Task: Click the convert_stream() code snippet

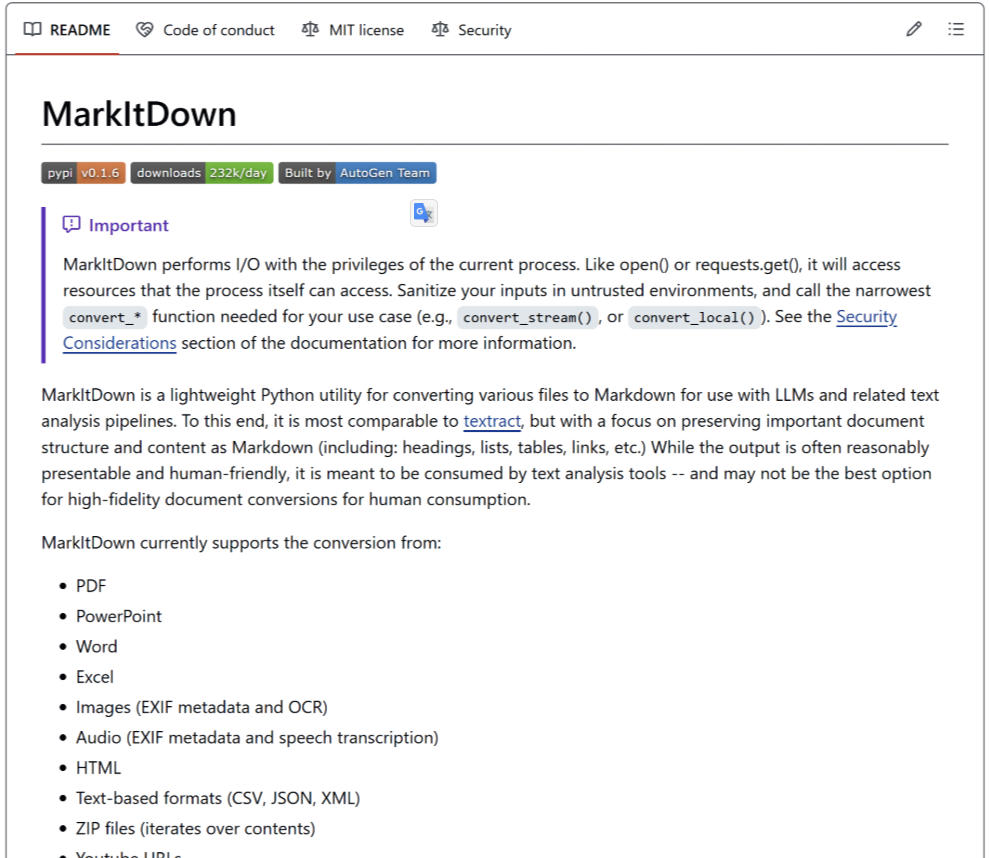Action: (527, 317)
